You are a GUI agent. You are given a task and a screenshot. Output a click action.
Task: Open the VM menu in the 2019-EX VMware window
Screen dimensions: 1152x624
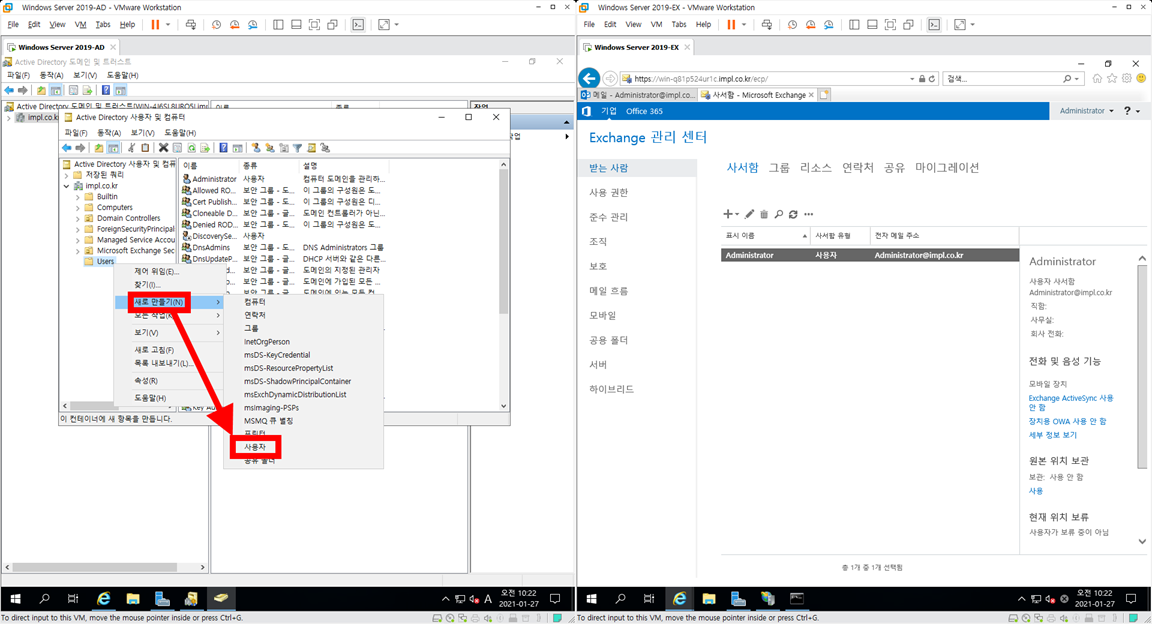pyautogui.click(x=656, y=24)
